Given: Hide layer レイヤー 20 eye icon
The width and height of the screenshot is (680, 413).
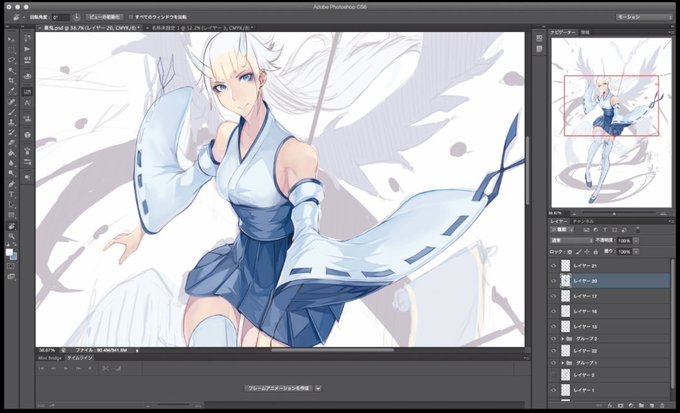Looking at the screenshot, I should pos(553,281).
